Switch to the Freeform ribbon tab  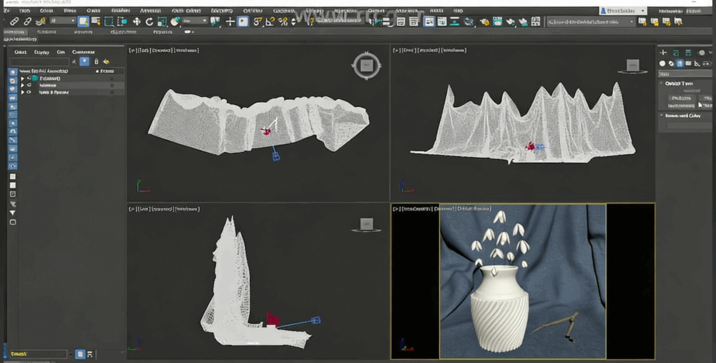[x=47, y=32]
